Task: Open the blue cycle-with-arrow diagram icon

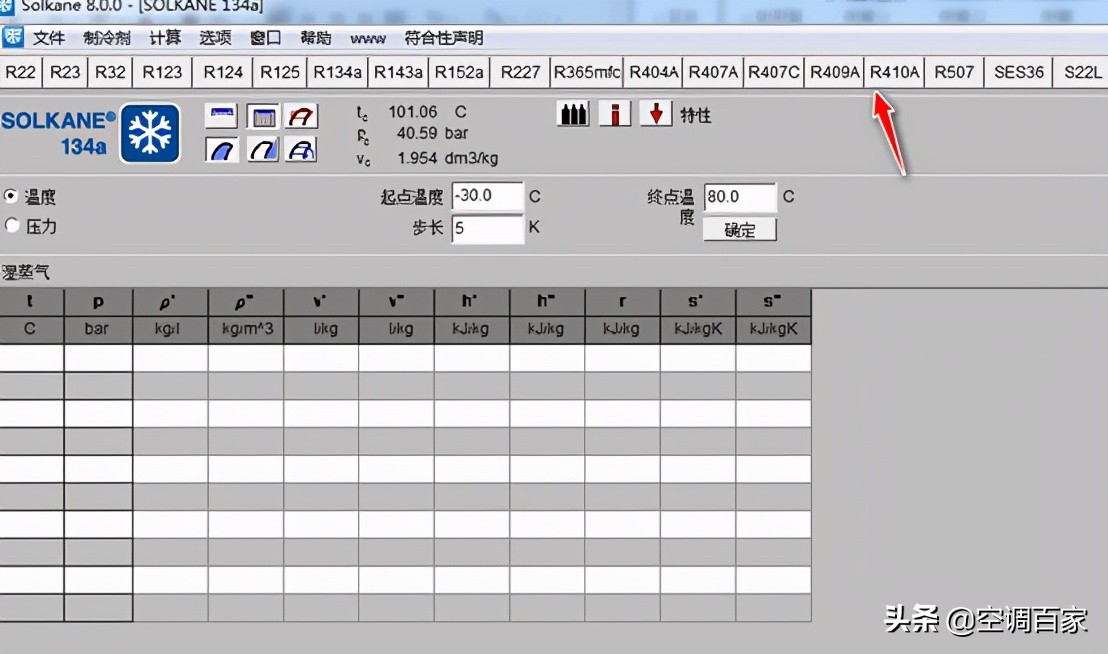Action: click(301, 149)
